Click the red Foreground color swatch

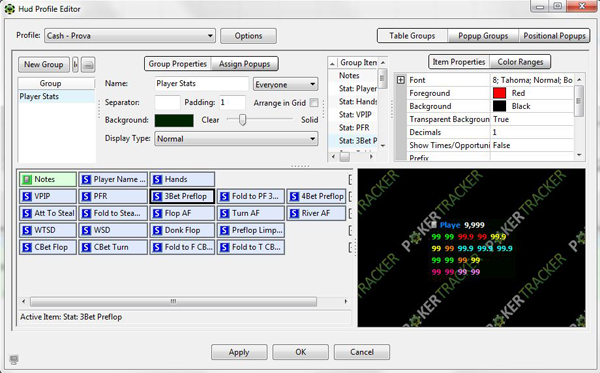pyautogui.click(x=499, y=93)
